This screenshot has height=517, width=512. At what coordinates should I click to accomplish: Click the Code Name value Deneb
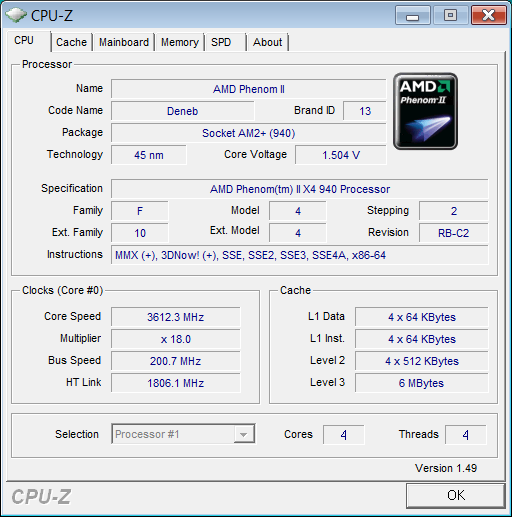pyautogui.click(x=183, y=111)
